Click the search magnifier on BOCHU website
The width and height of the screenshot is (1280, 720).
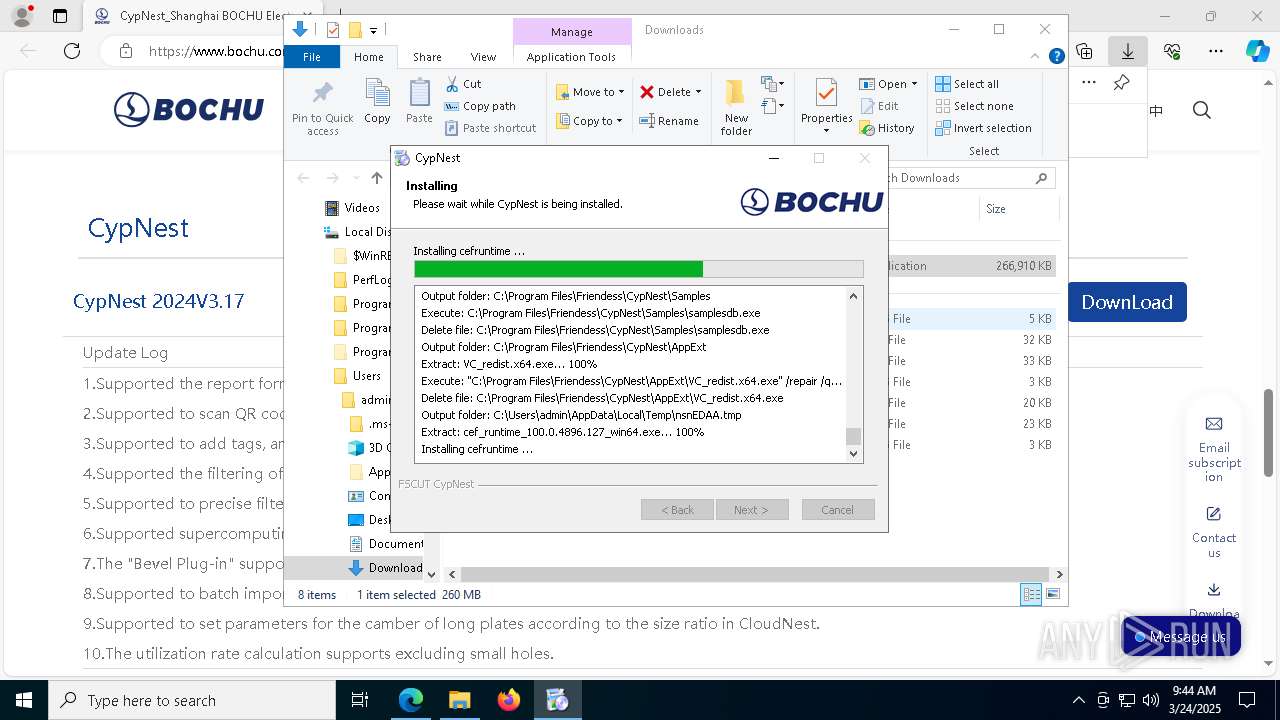pos(1202,110)
